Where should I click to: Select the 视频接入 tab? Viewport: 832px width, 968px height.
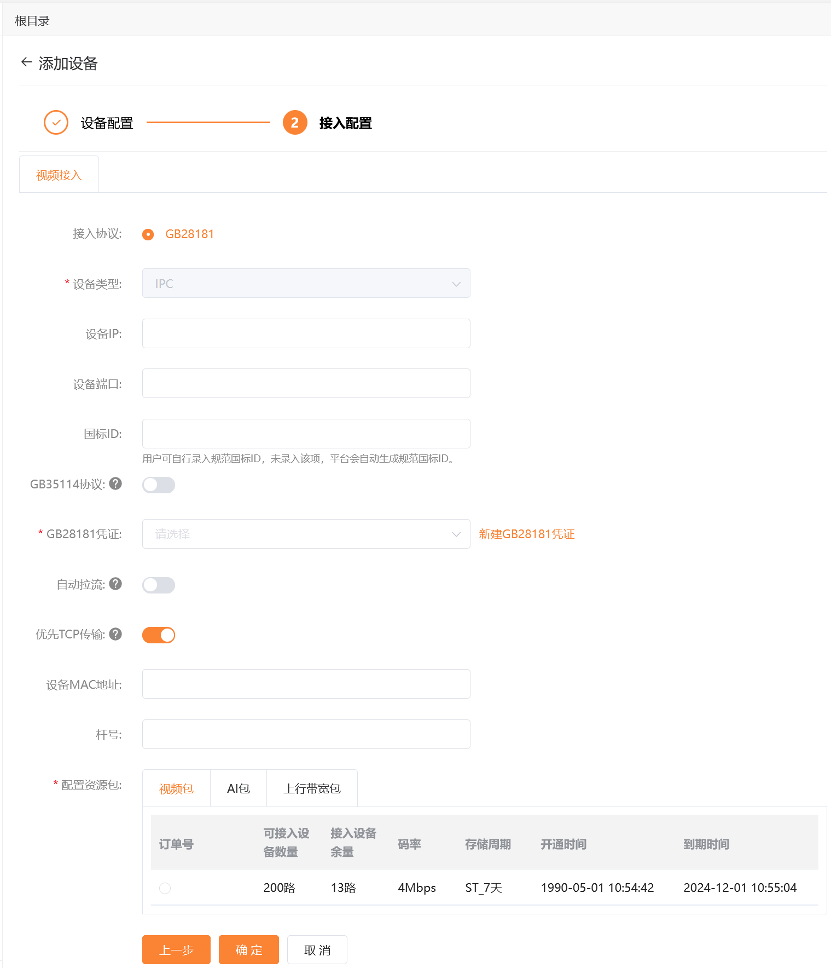59,175
